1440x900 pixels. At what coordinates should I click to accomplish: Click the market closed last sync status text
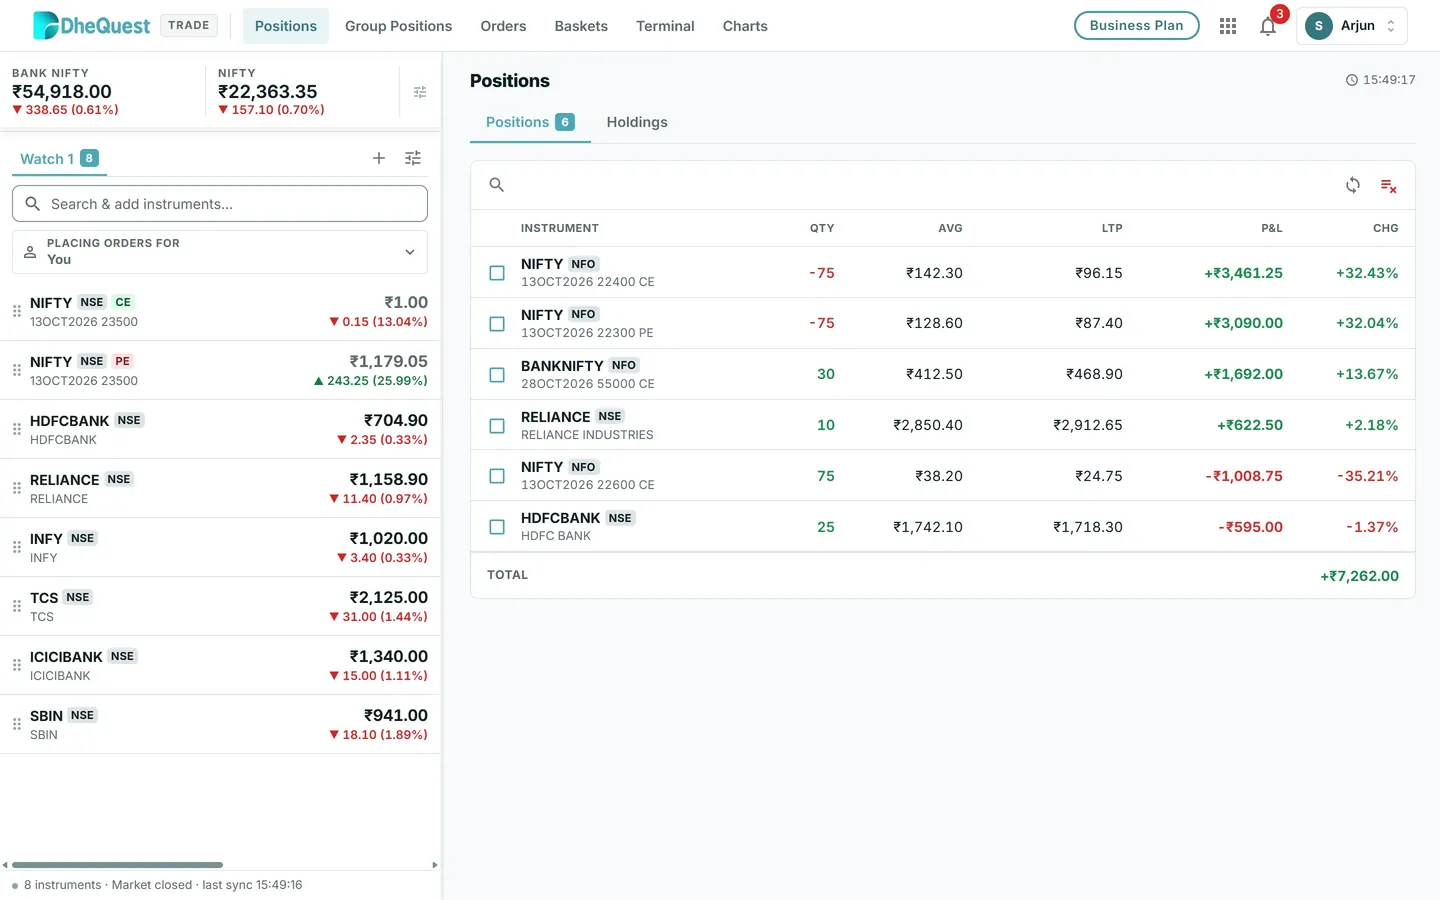[x=163, y=885]
